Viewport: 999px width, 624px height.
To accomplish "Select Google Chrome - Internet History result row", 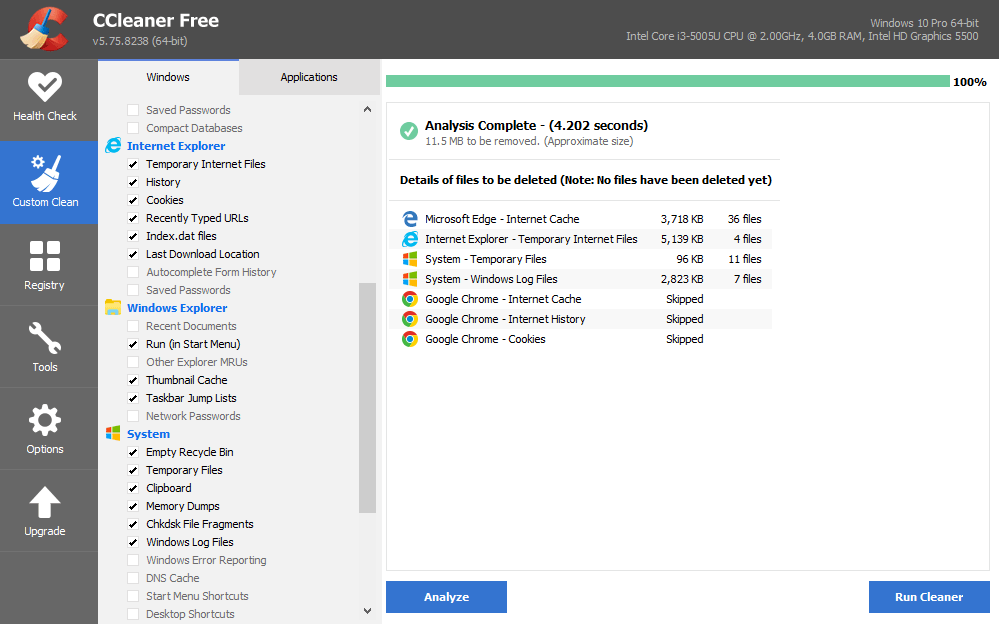I will click(580, 319).
